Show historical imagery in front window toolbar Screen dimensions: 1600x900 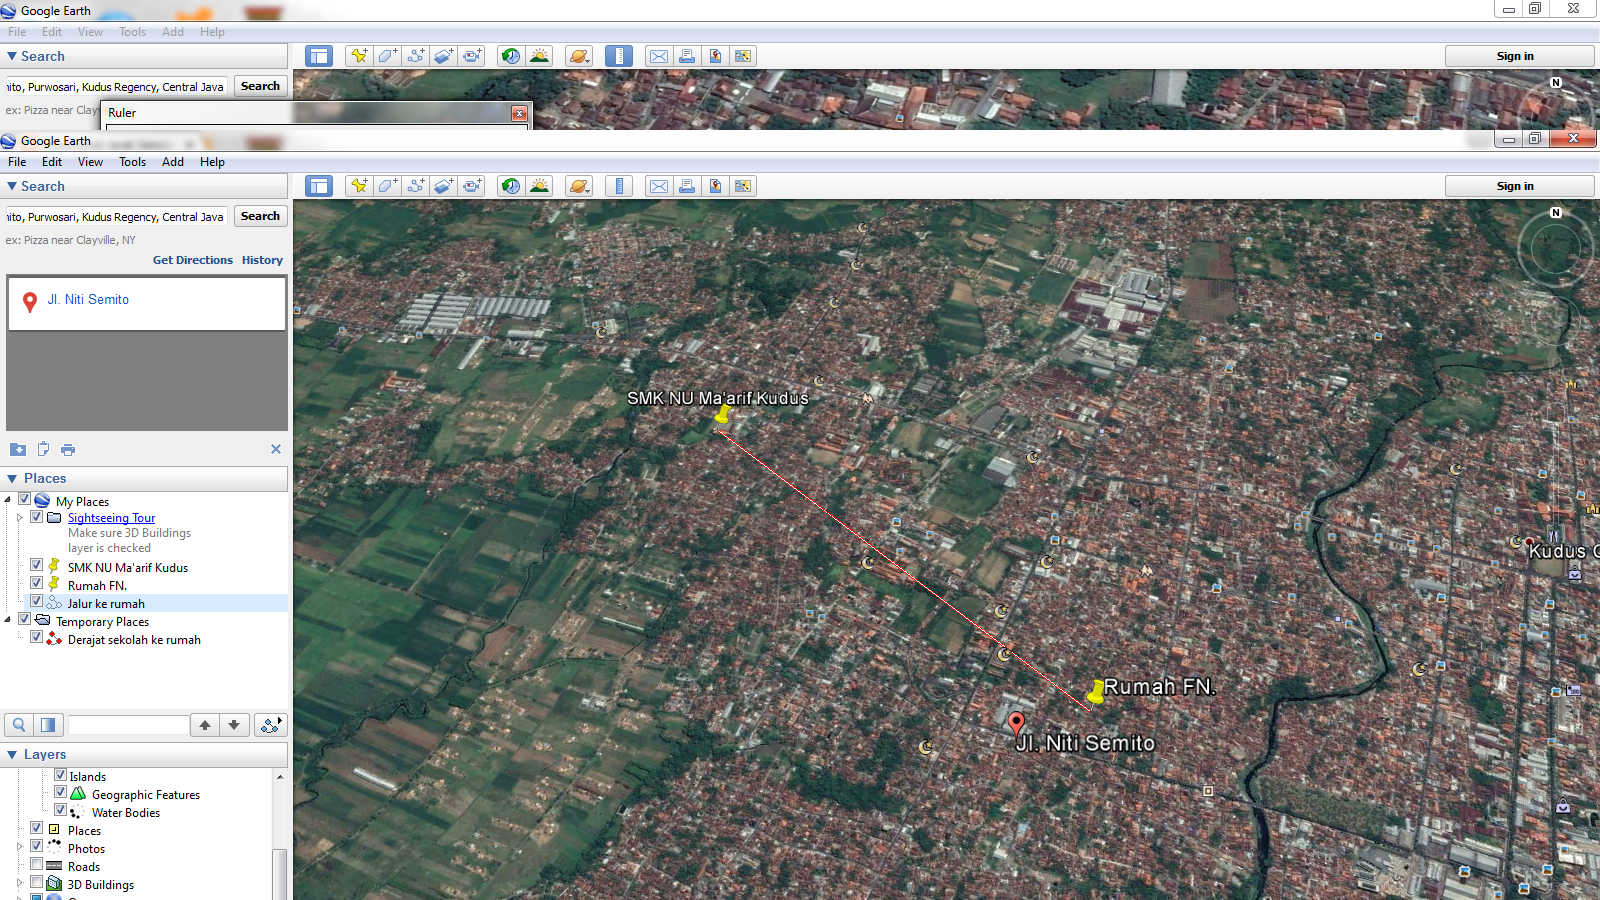(x=511, y=186)
